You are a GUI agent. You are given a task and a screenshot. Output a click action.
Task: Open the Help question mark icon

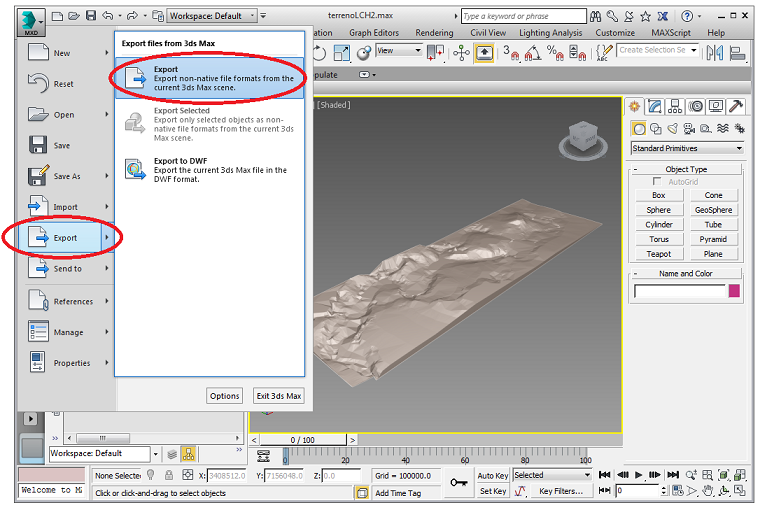[687, 16]
